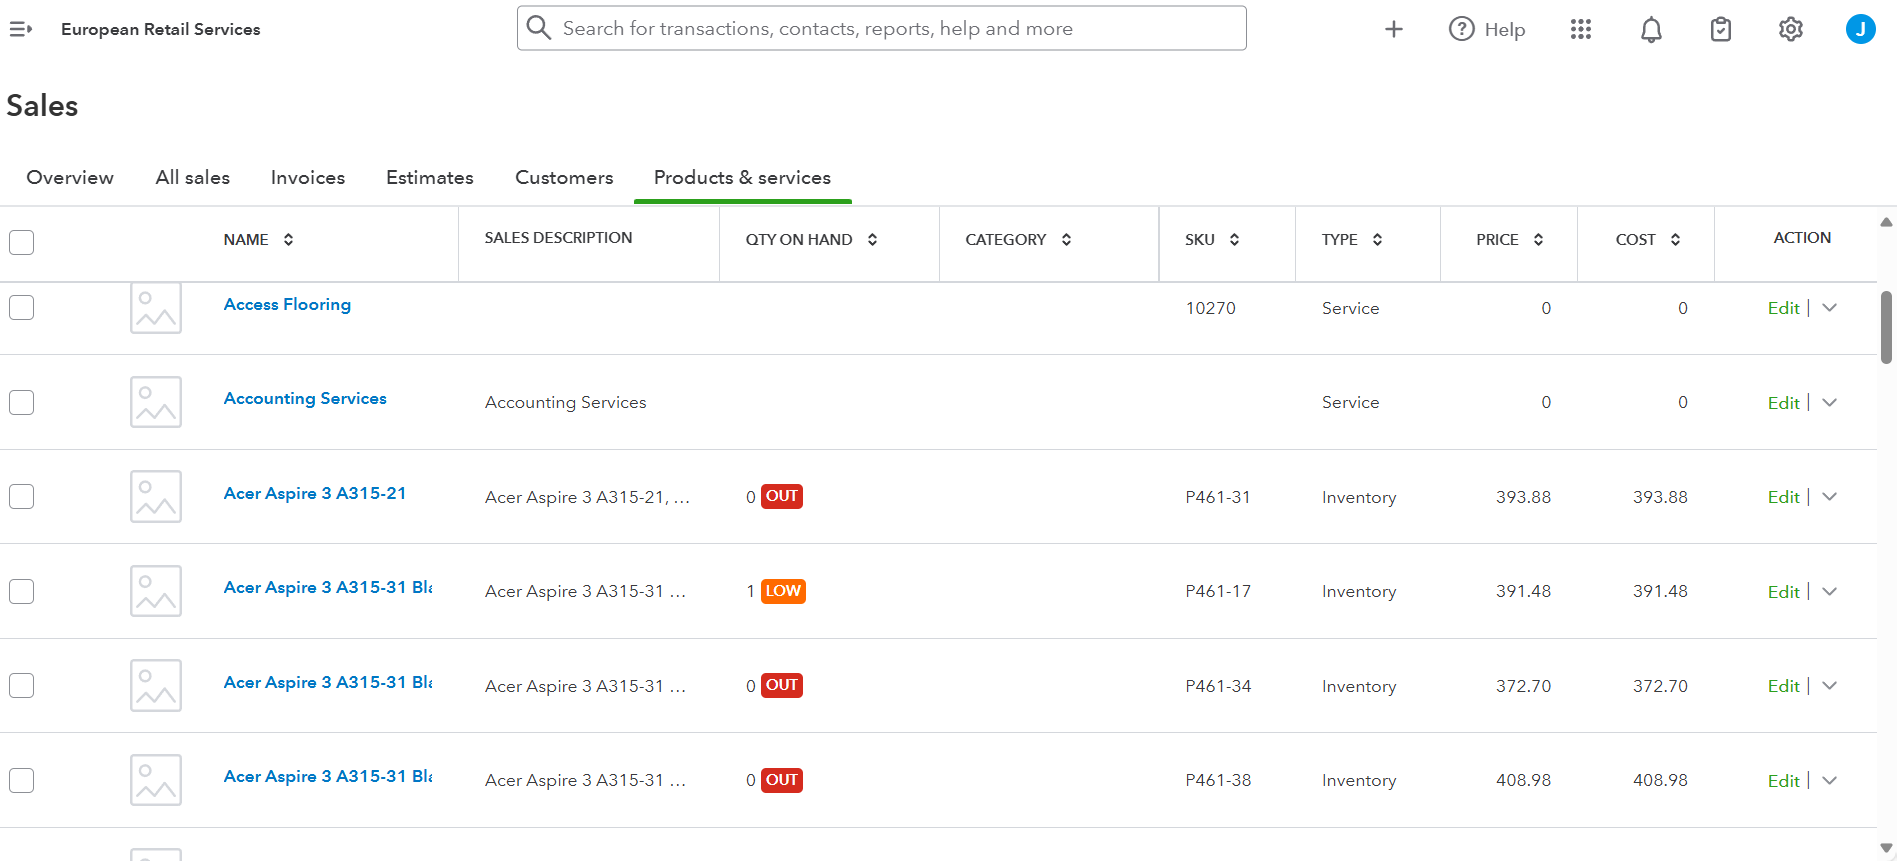1897x861 pixels.
Task: Click Edit for SKU P461-38 row
Action: [1783, 781]
